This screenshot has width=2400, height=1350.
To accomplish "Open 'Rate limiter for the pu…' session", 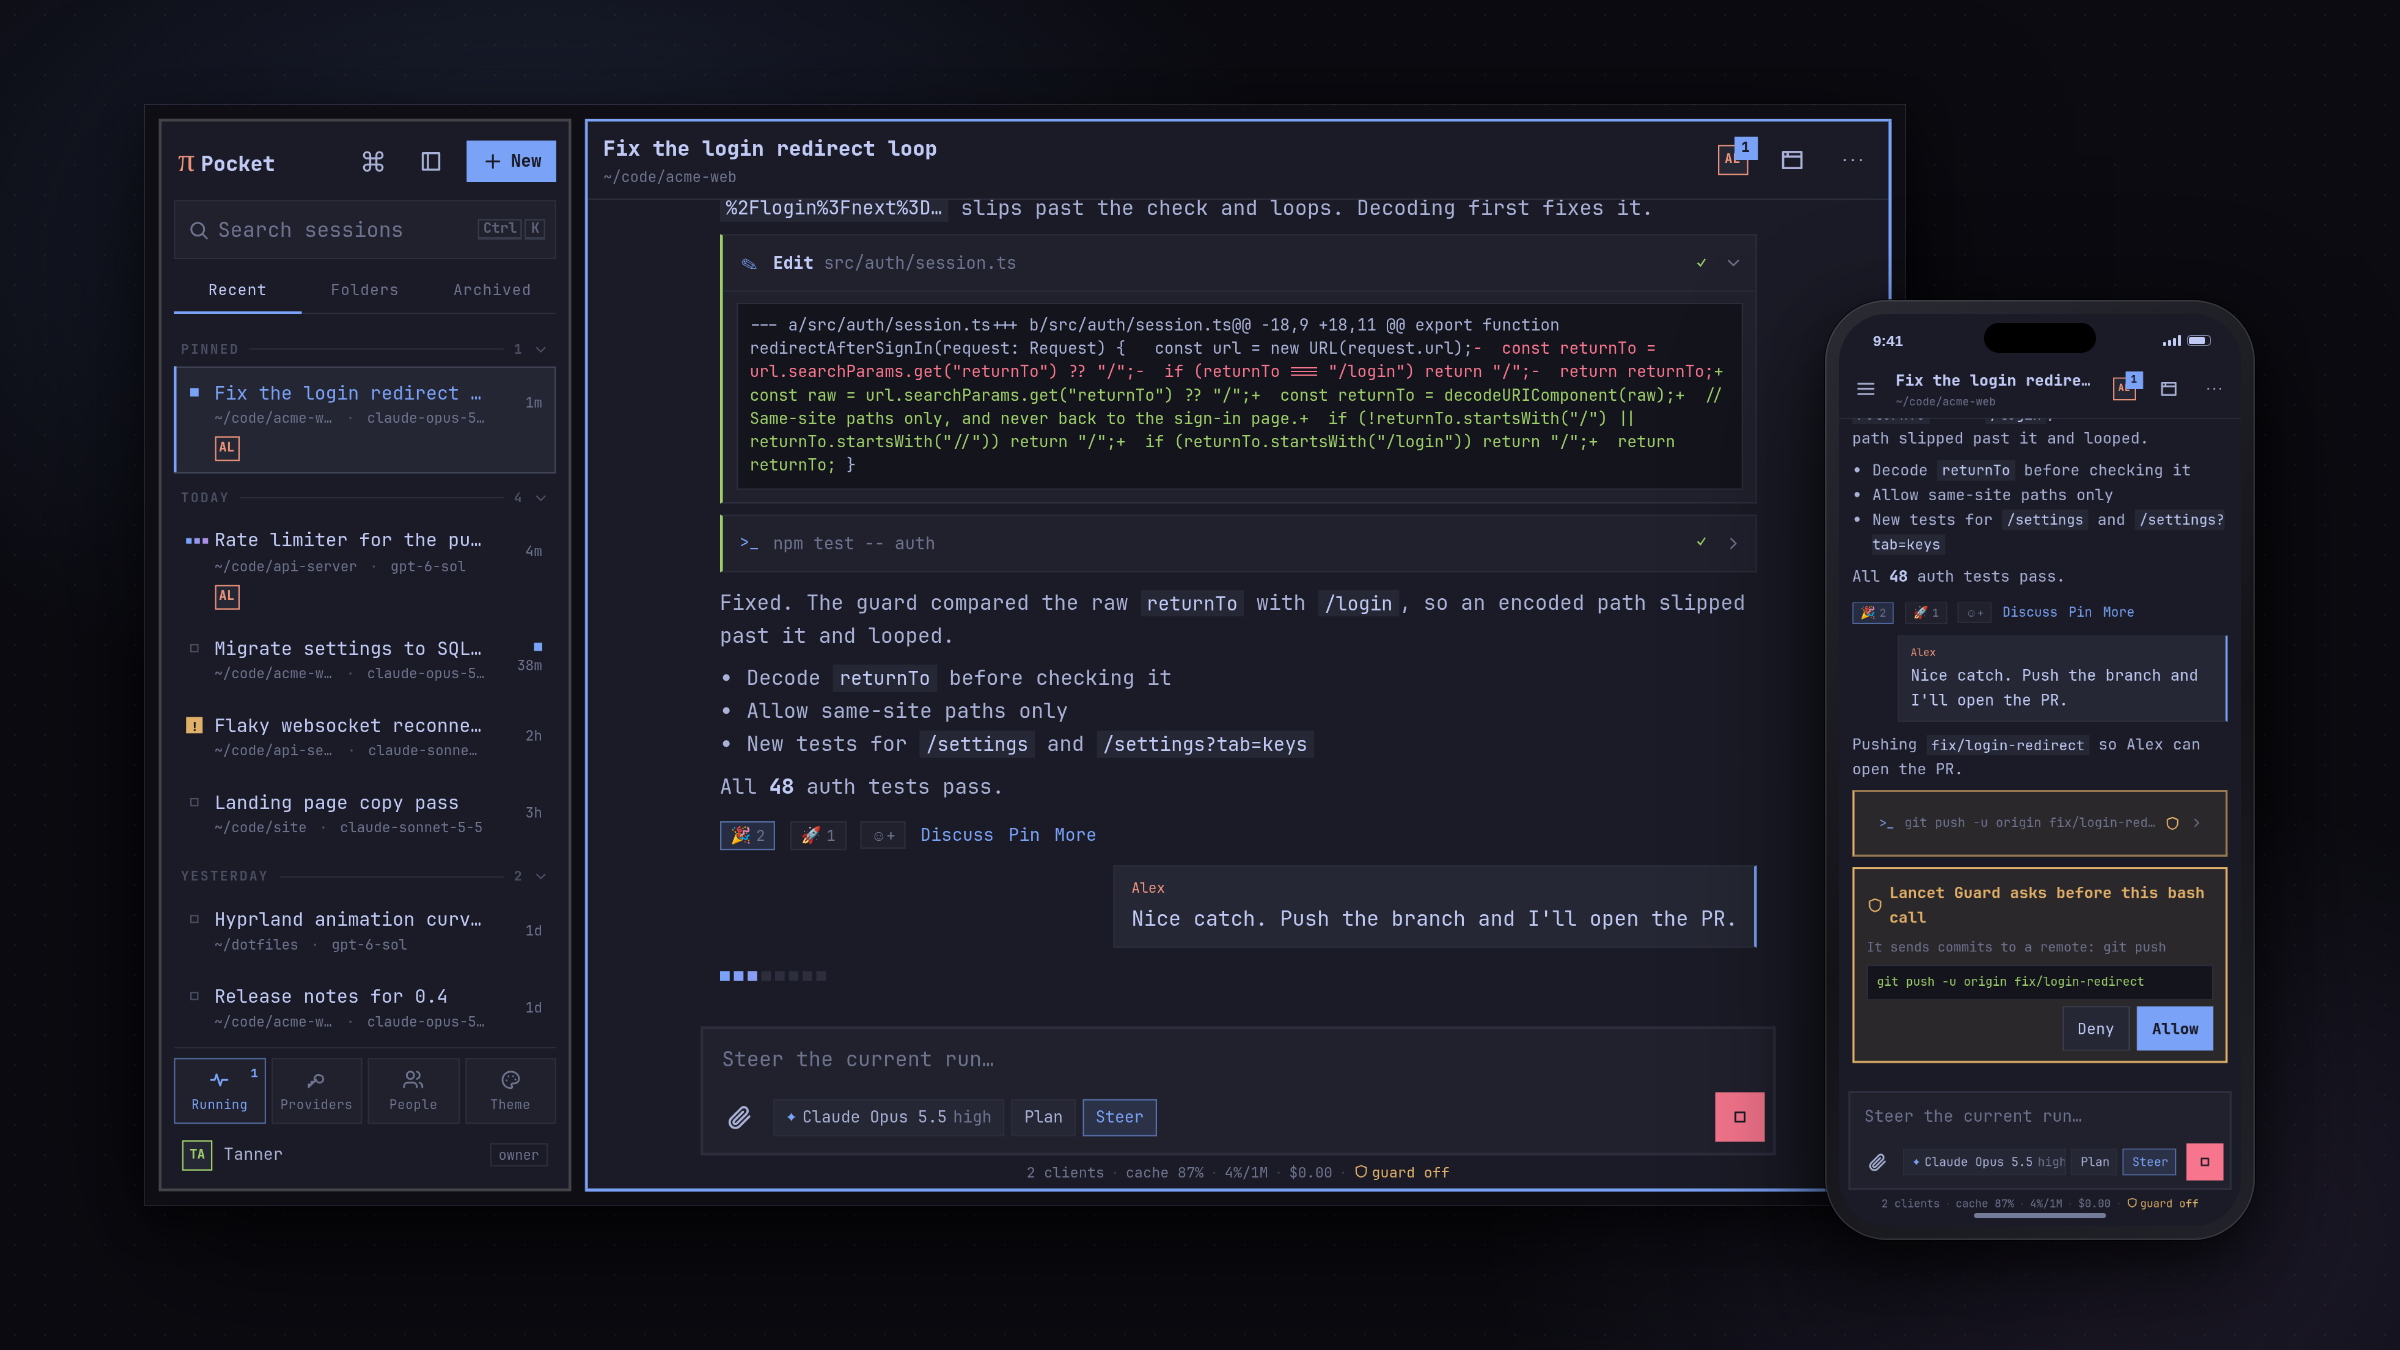I will [x=365, y=567].
